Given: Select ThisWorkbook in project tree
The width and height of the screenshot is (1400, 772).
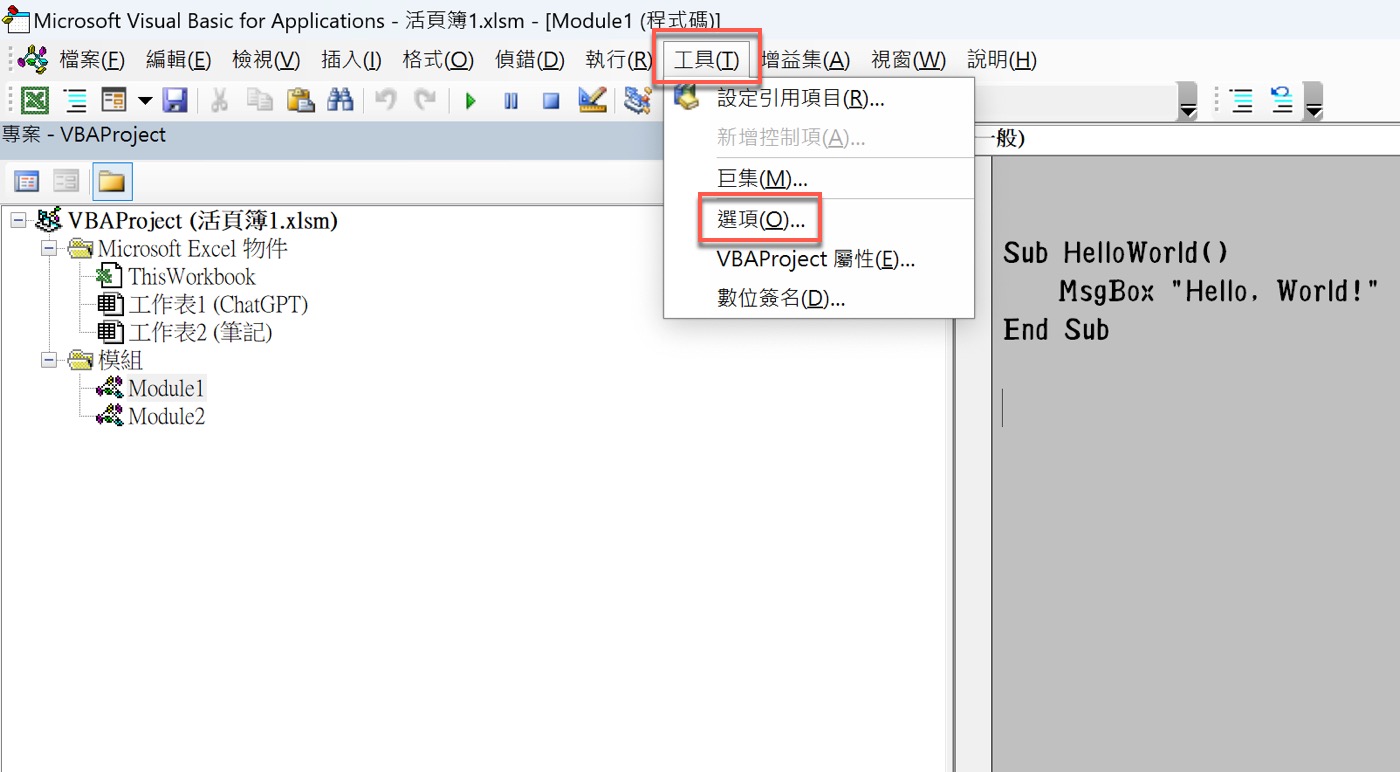Looking at the screenshot, I should 191,276.
